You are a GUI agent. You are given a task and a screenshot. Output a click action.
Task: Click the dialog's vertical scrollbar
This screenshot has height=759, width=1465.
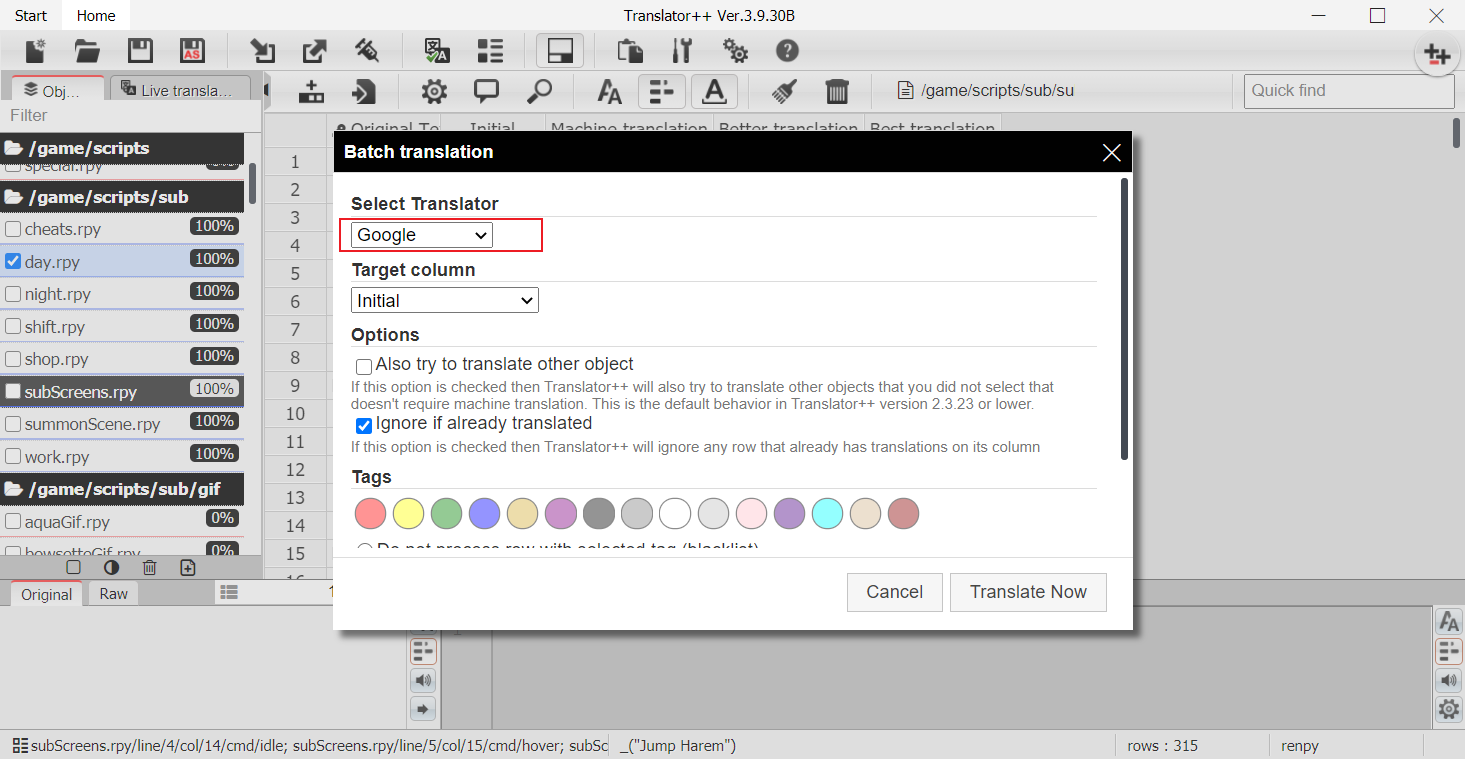1125,320
